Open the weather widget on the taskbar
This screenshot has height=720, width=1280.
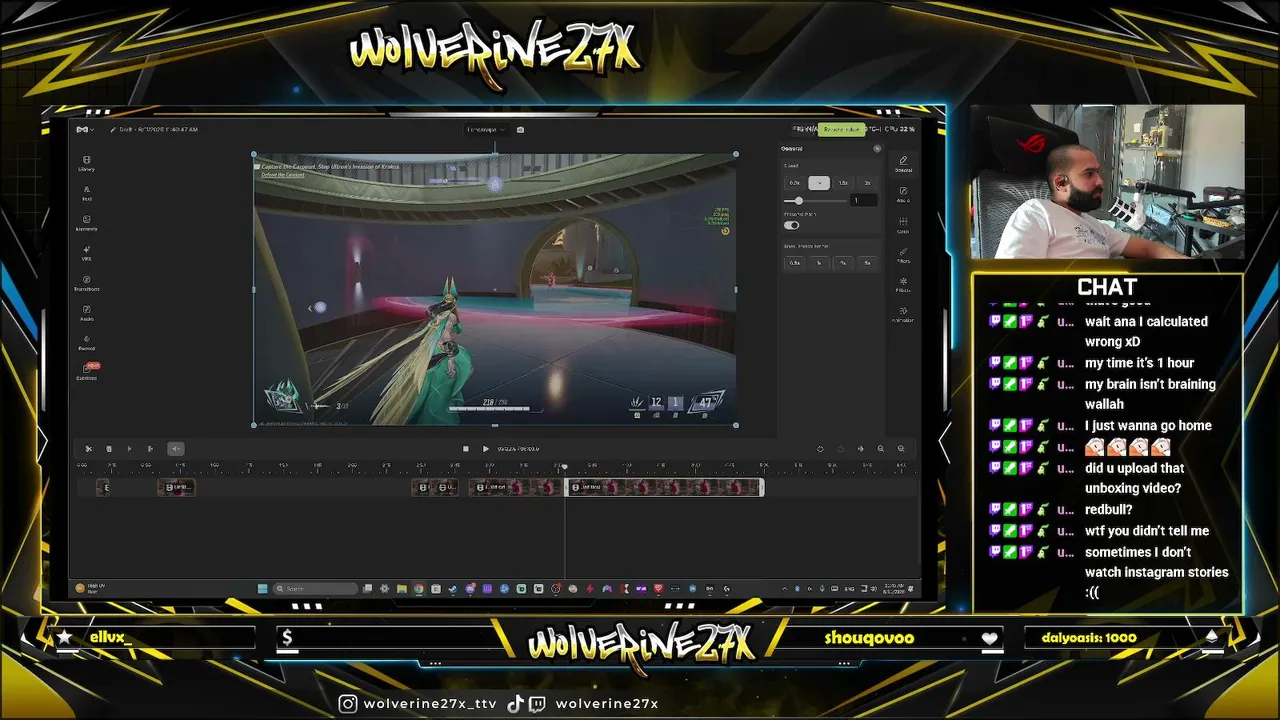pyautogui.click(x=92, y=588)
